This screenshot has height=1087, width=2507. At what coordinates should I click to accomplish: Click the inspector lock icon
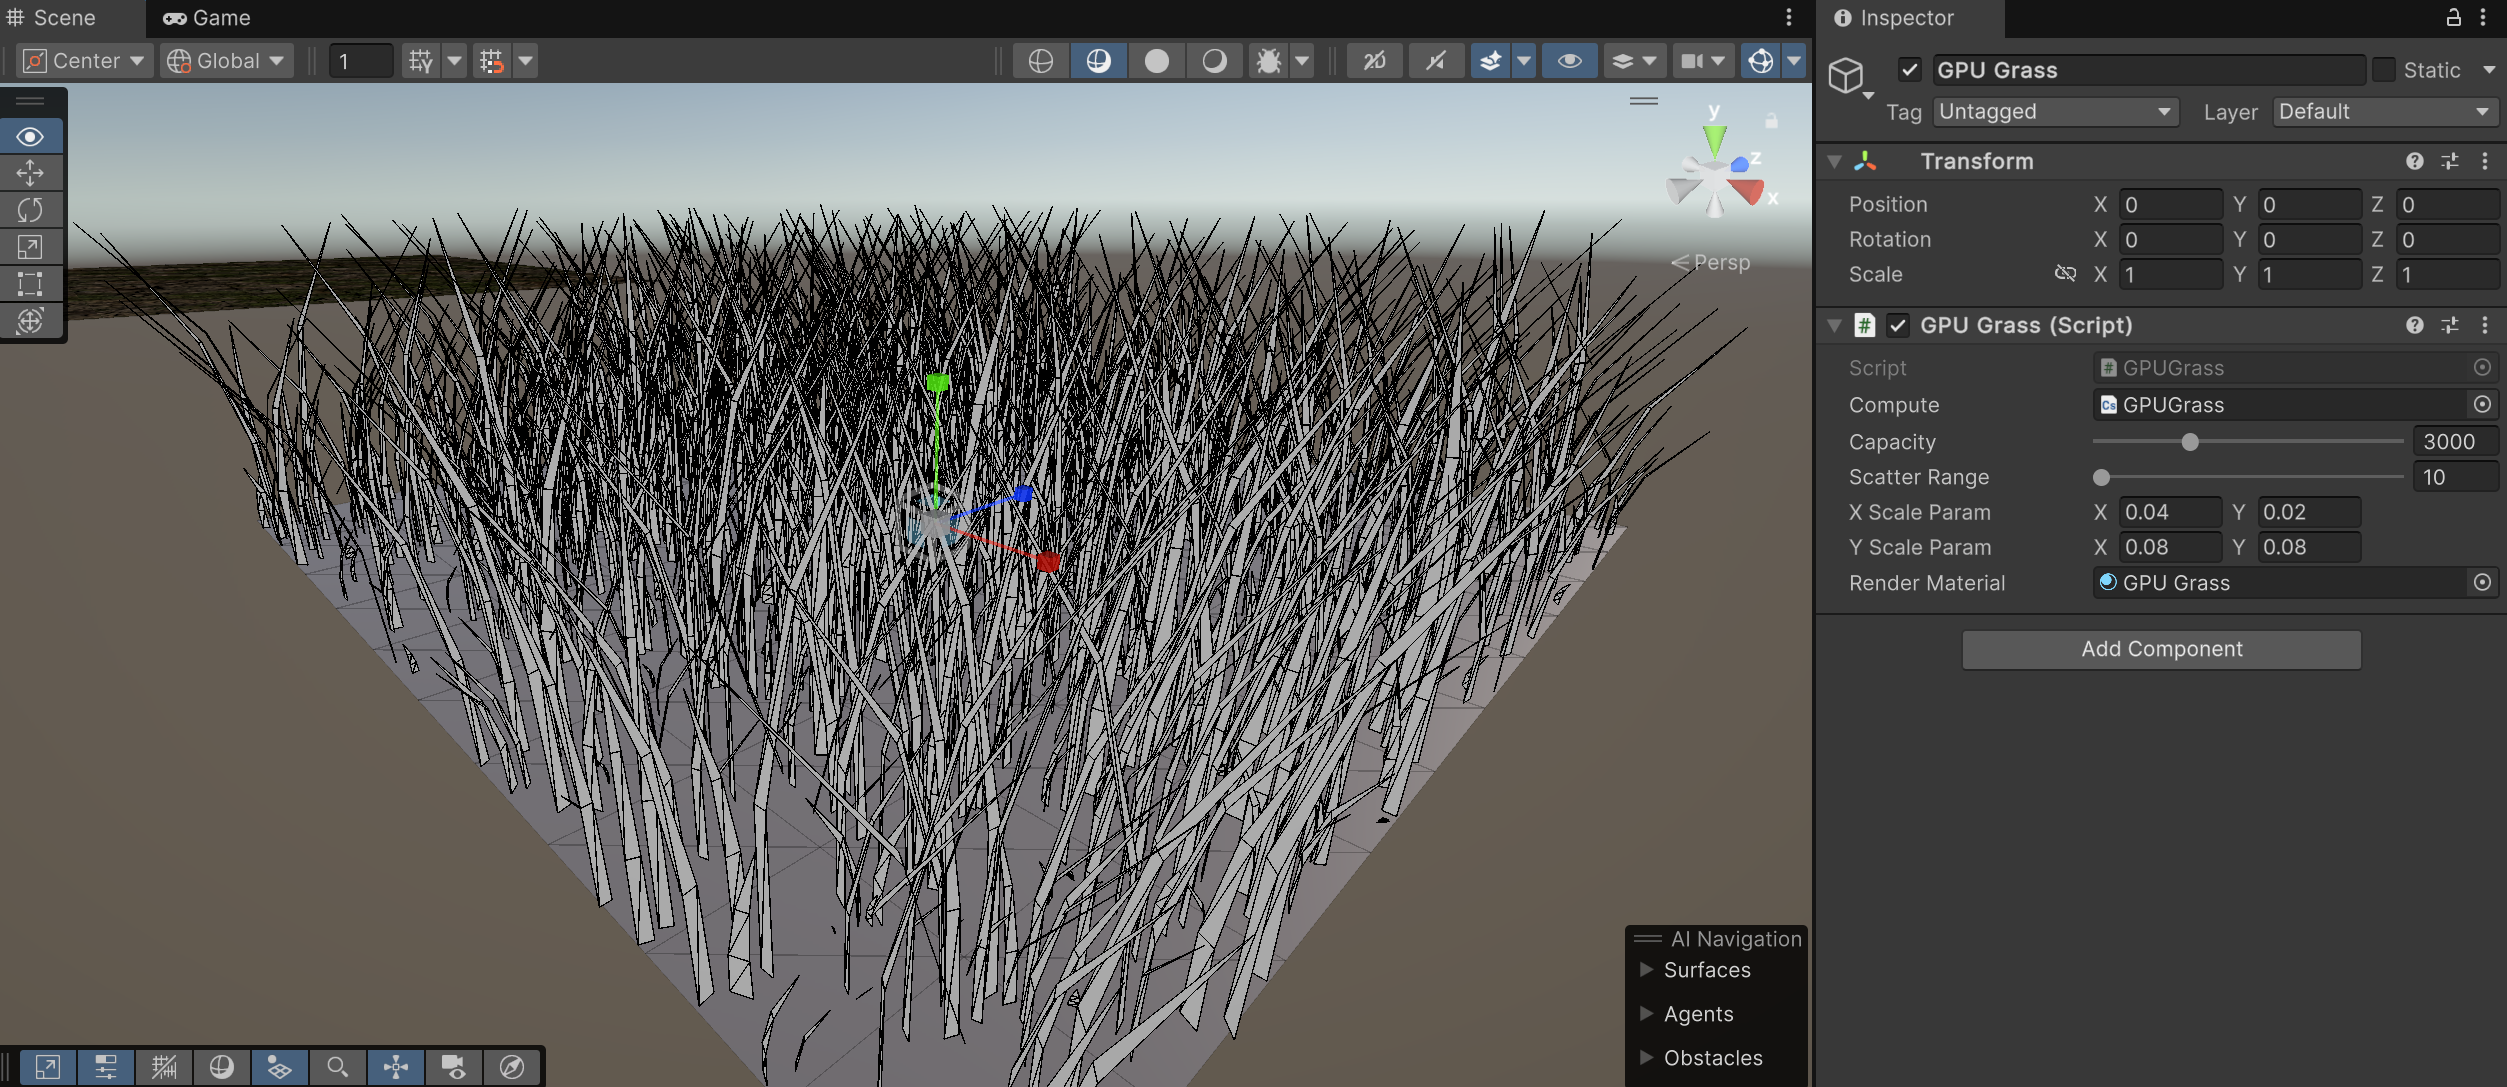(x=2453, y=17)
